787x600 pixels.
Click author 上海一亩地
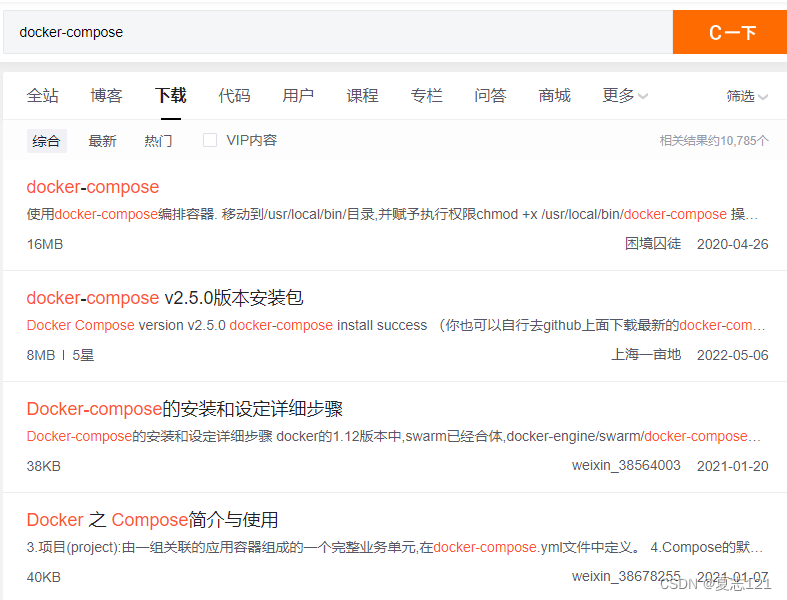[645, 354]
